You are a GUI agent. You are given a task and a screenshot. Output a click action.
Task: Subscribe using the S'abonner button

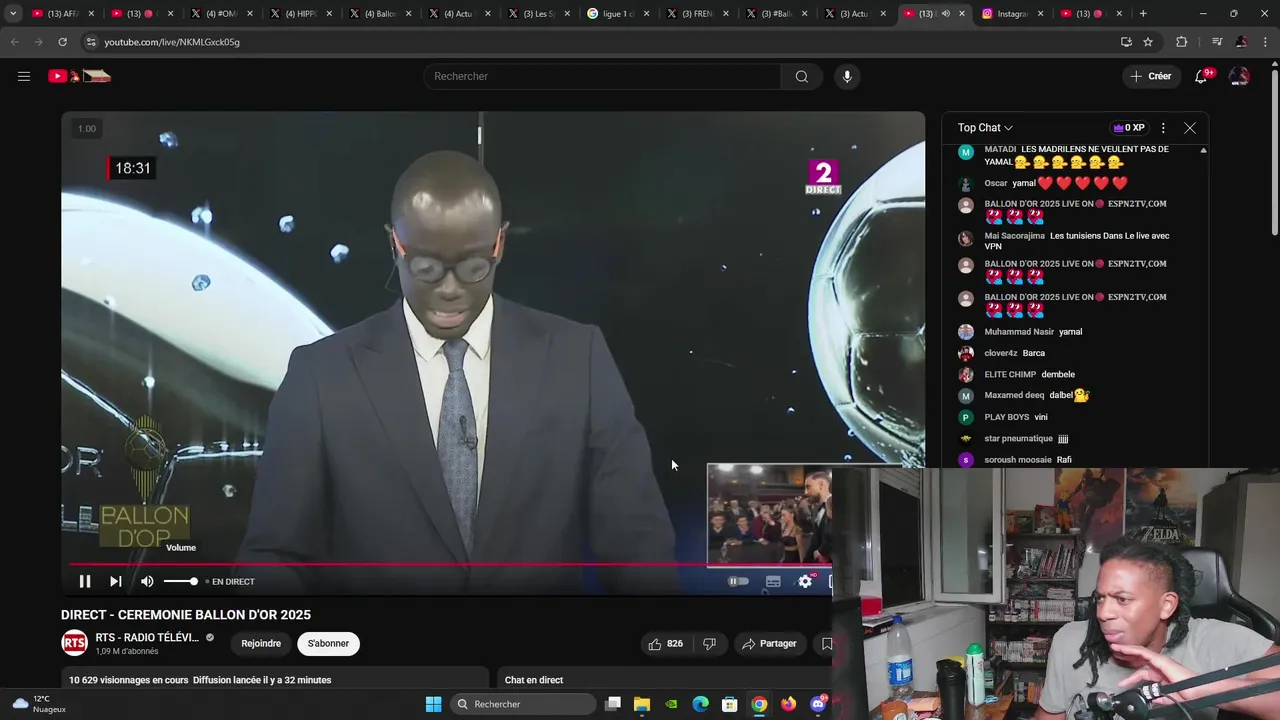(x=328, y=643)
